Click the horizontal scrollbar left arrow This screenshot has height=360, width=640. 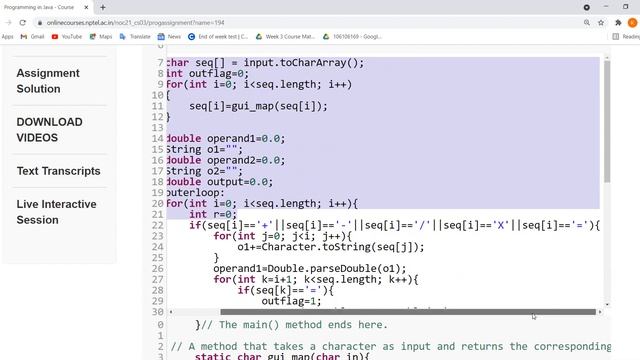tap(171, 312)
